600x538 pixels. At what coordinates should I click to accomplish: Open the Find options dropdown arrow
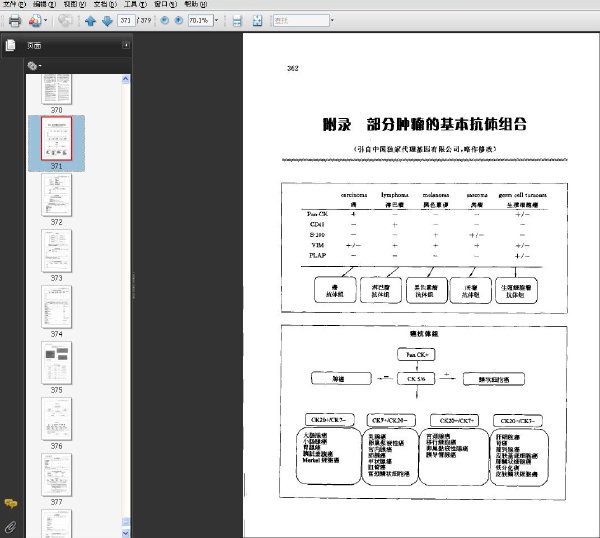(332, 20)
